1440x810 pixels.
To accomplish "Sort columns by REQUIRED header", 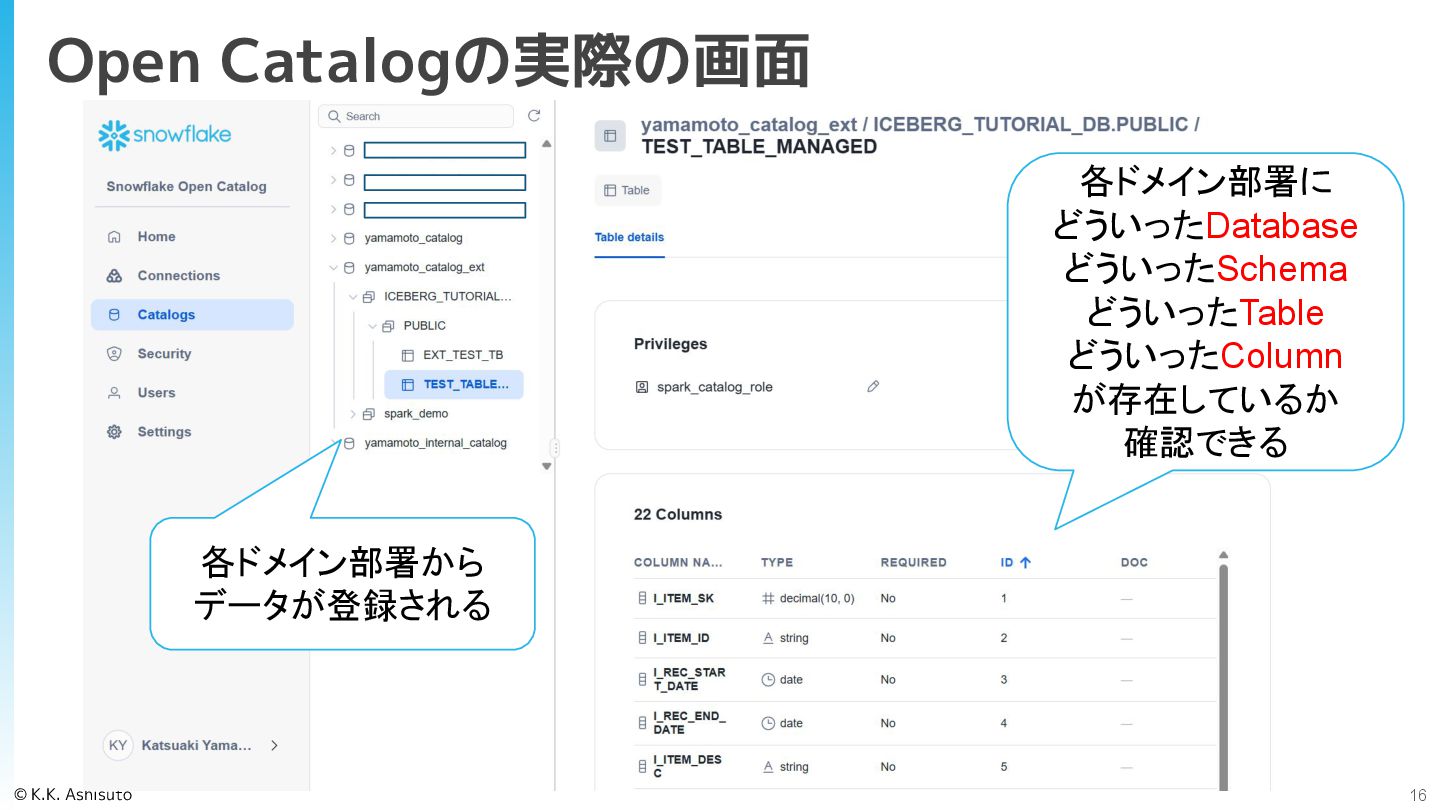I will coord(913,562).
